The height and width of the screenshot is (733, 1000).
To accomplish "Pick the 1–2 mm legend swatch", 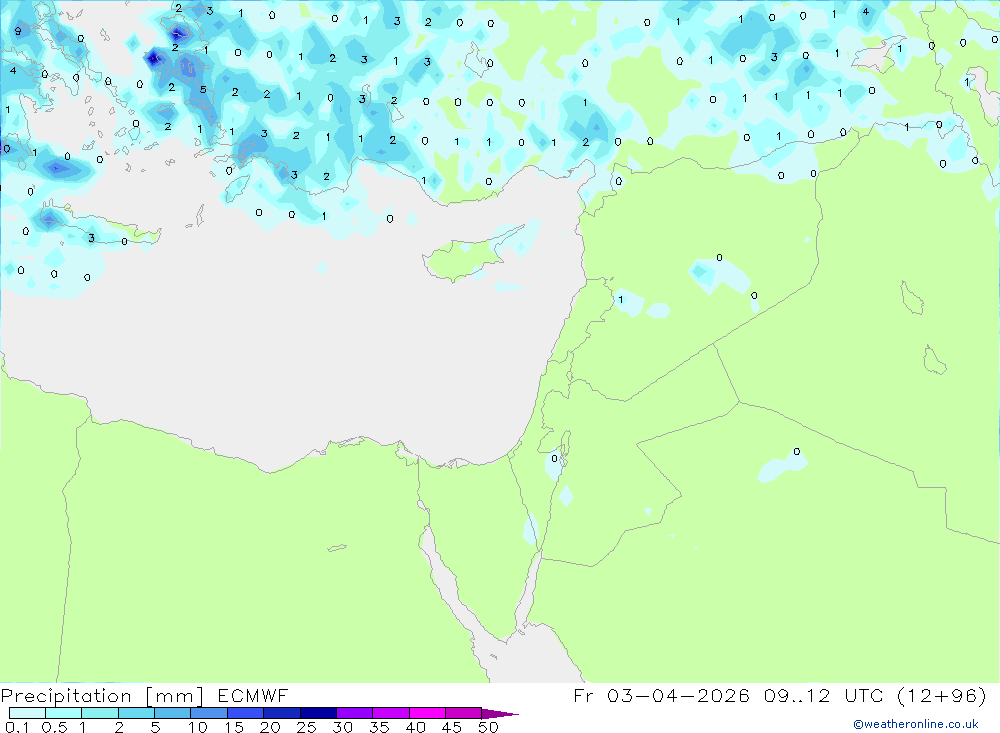I will coord(100,713).
